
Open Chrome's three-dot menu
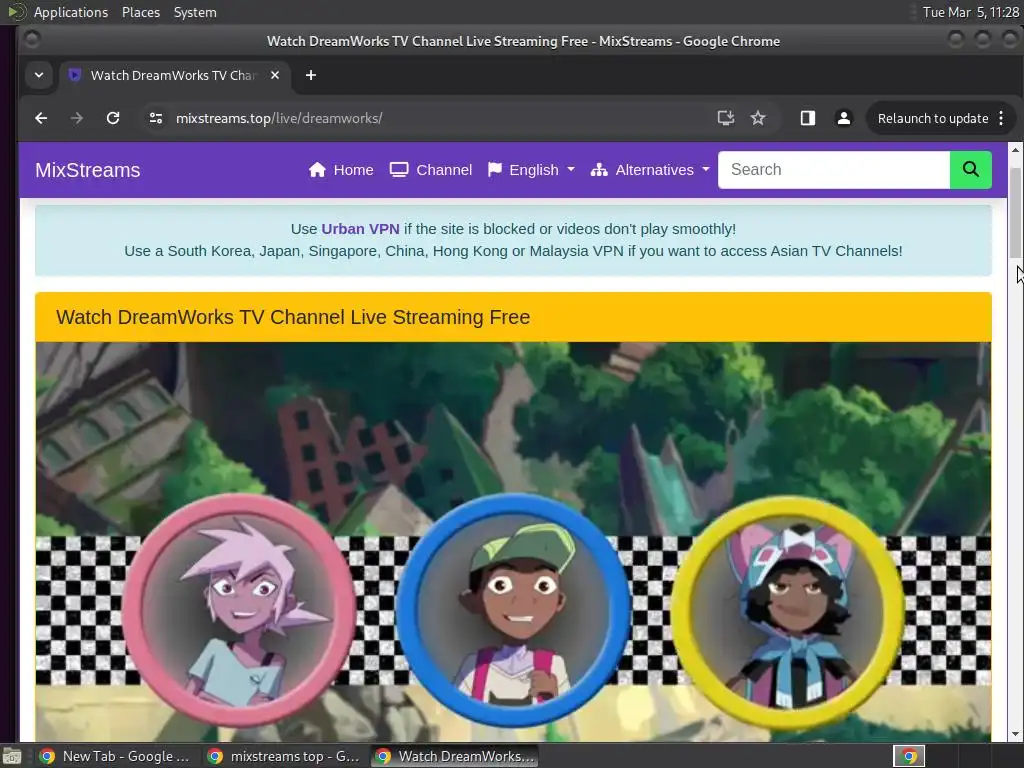click(x=1001, y=118)
